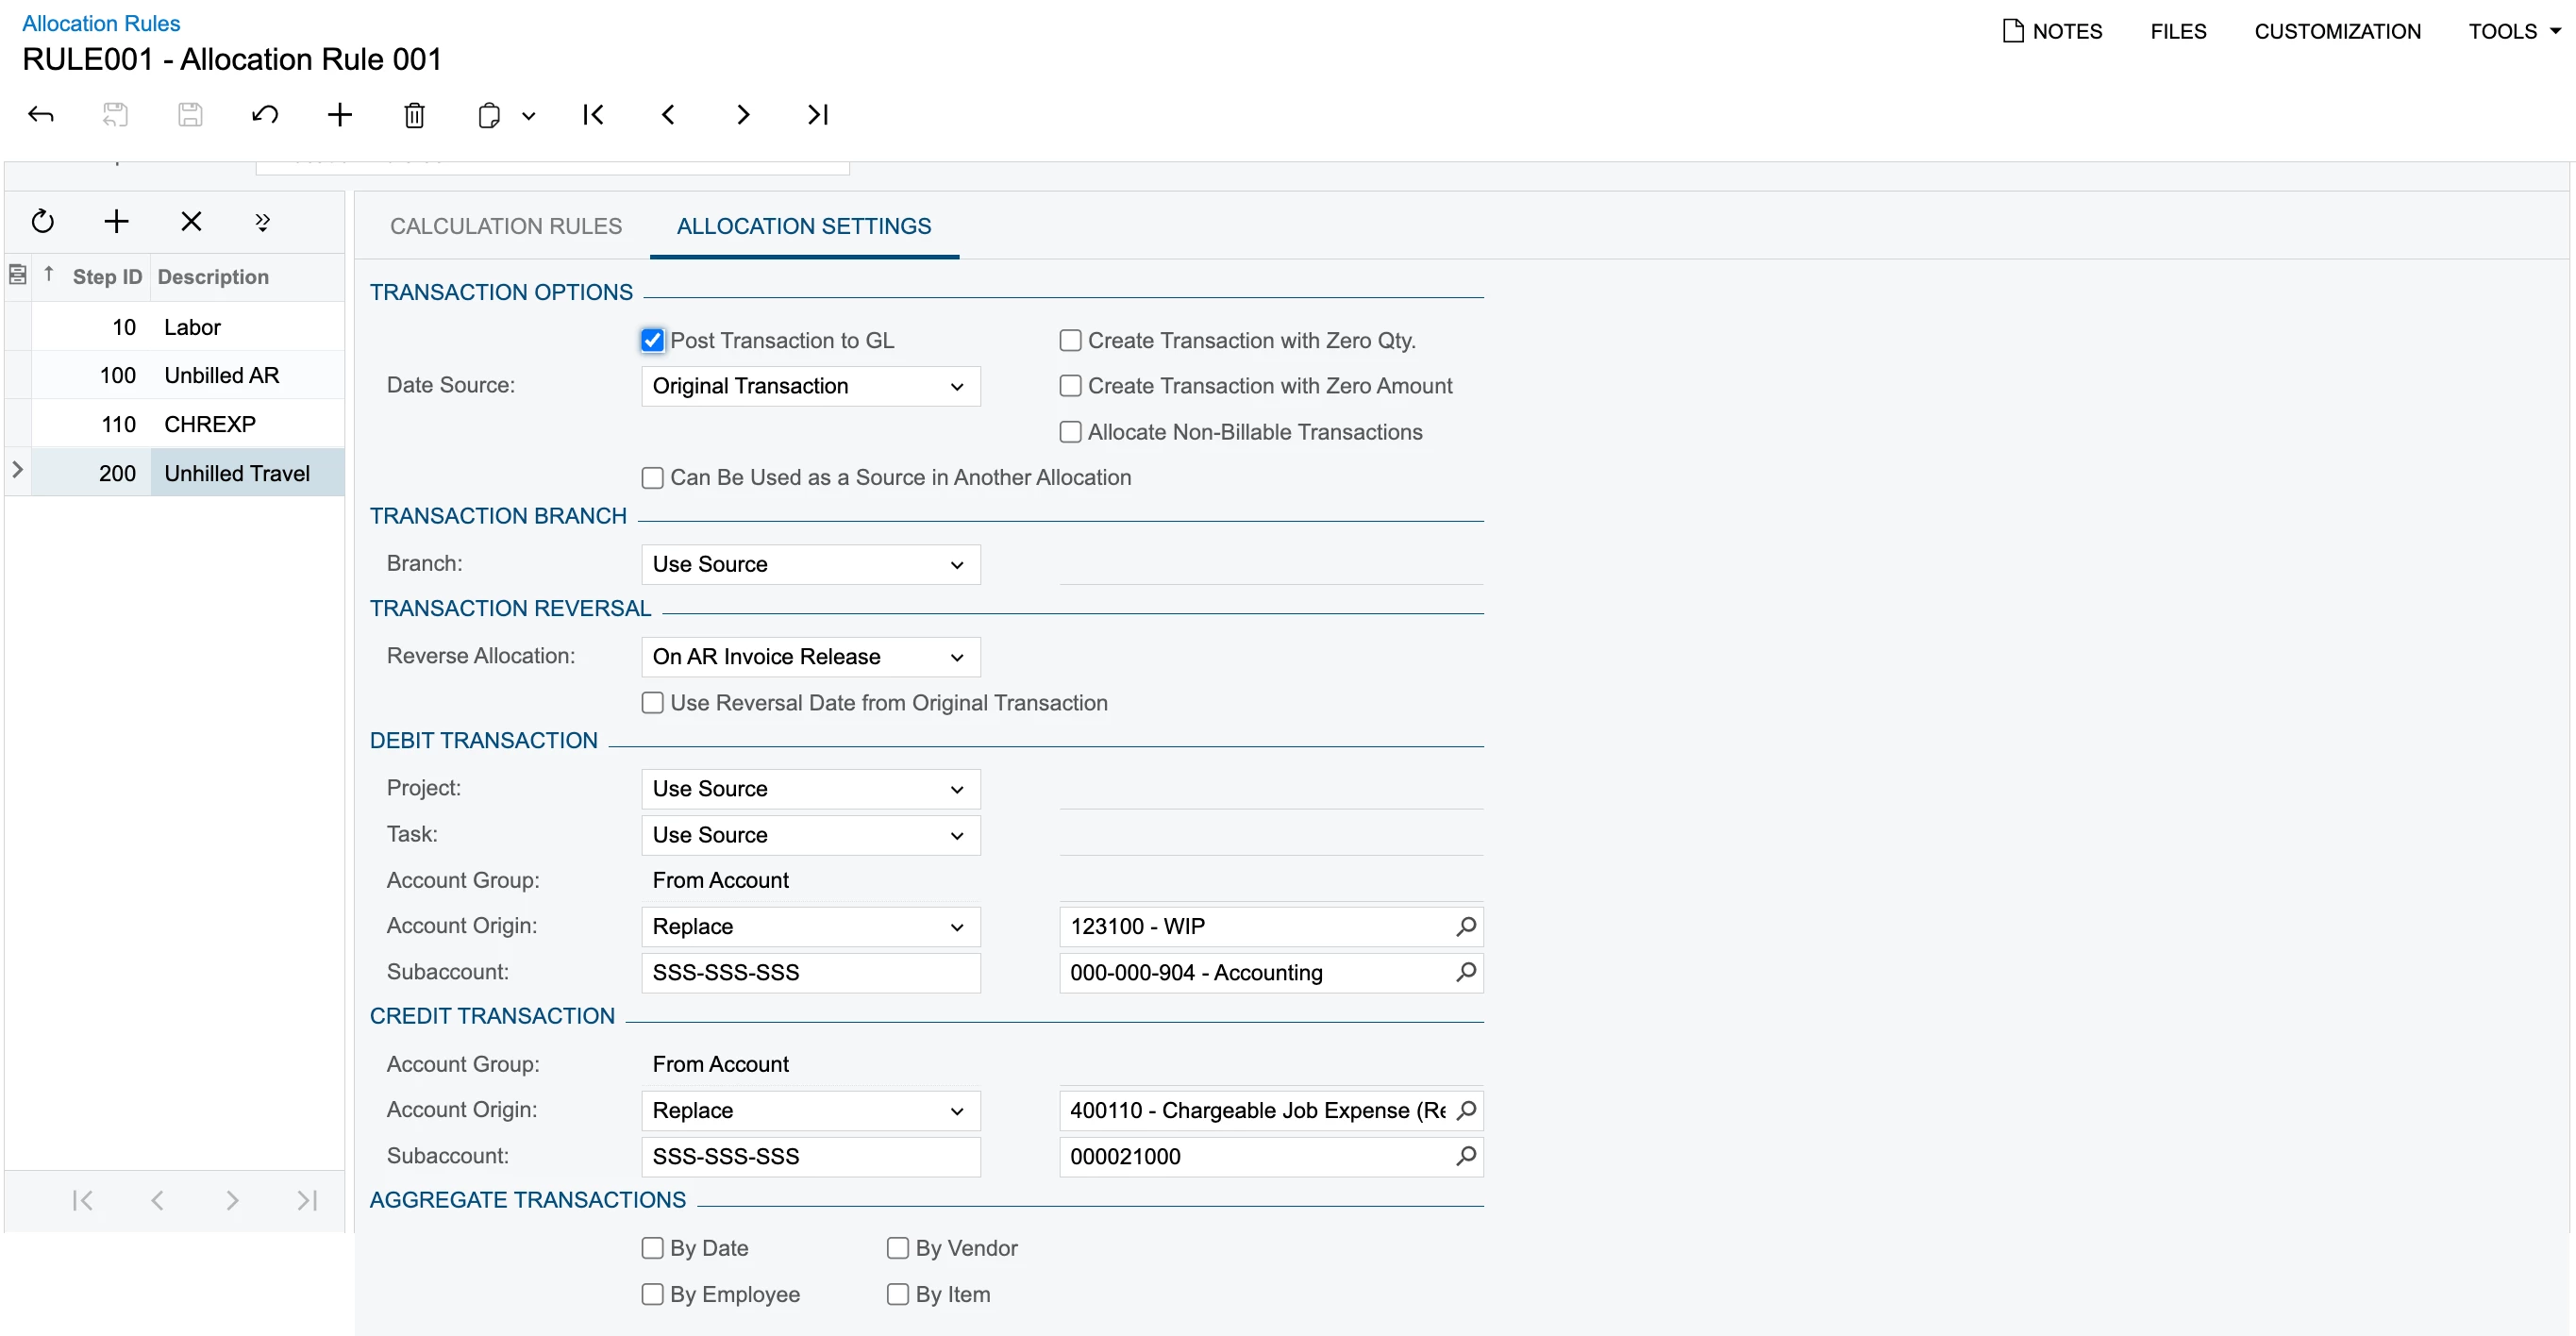2576x1336 pixels.
Task: Open the Date Source dropdown
Action: coord(810,386)
